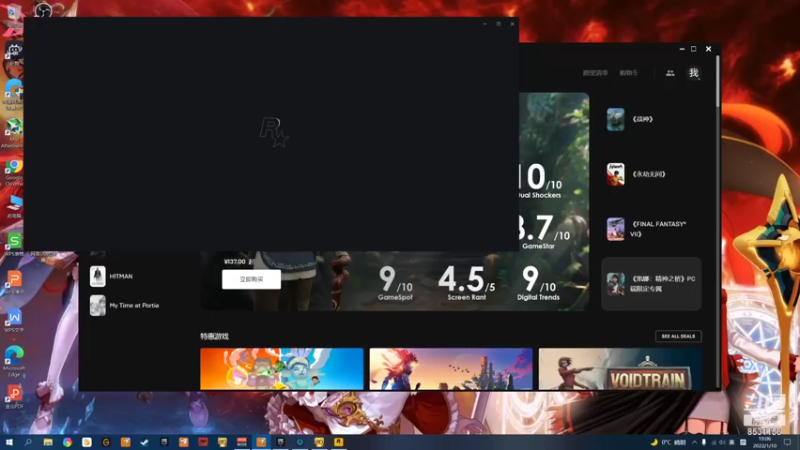Open the blue WPS Writer desktop shortcut
800x450 pixels.
14,320
